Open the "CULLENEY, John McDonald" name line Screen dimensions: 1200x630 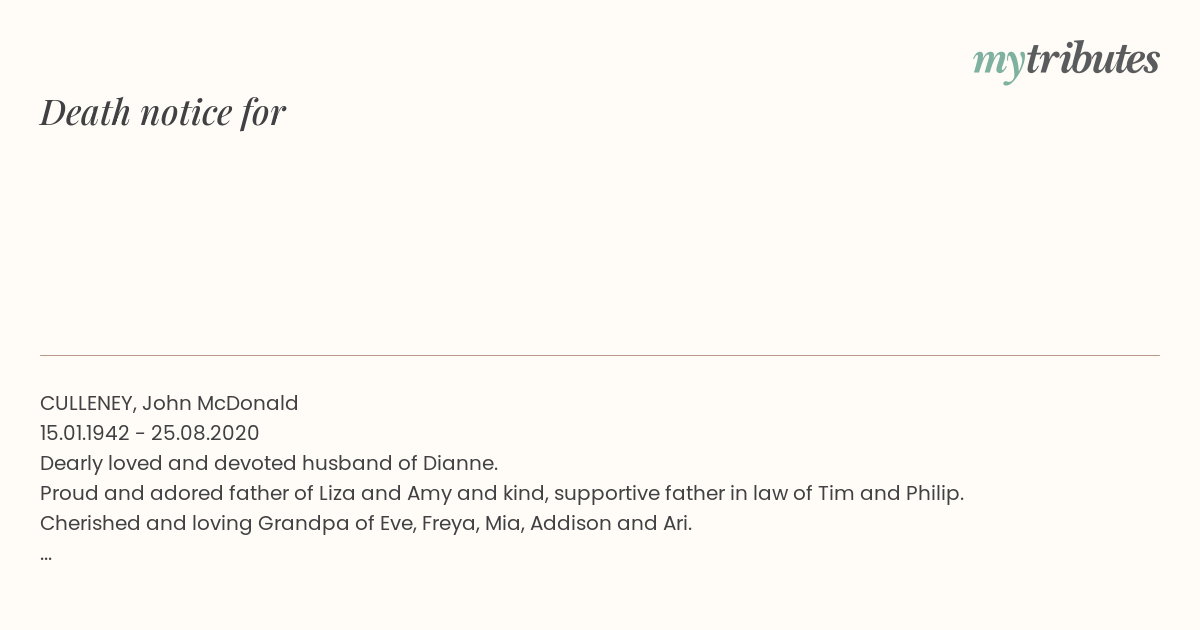click(x=169, y=403)
